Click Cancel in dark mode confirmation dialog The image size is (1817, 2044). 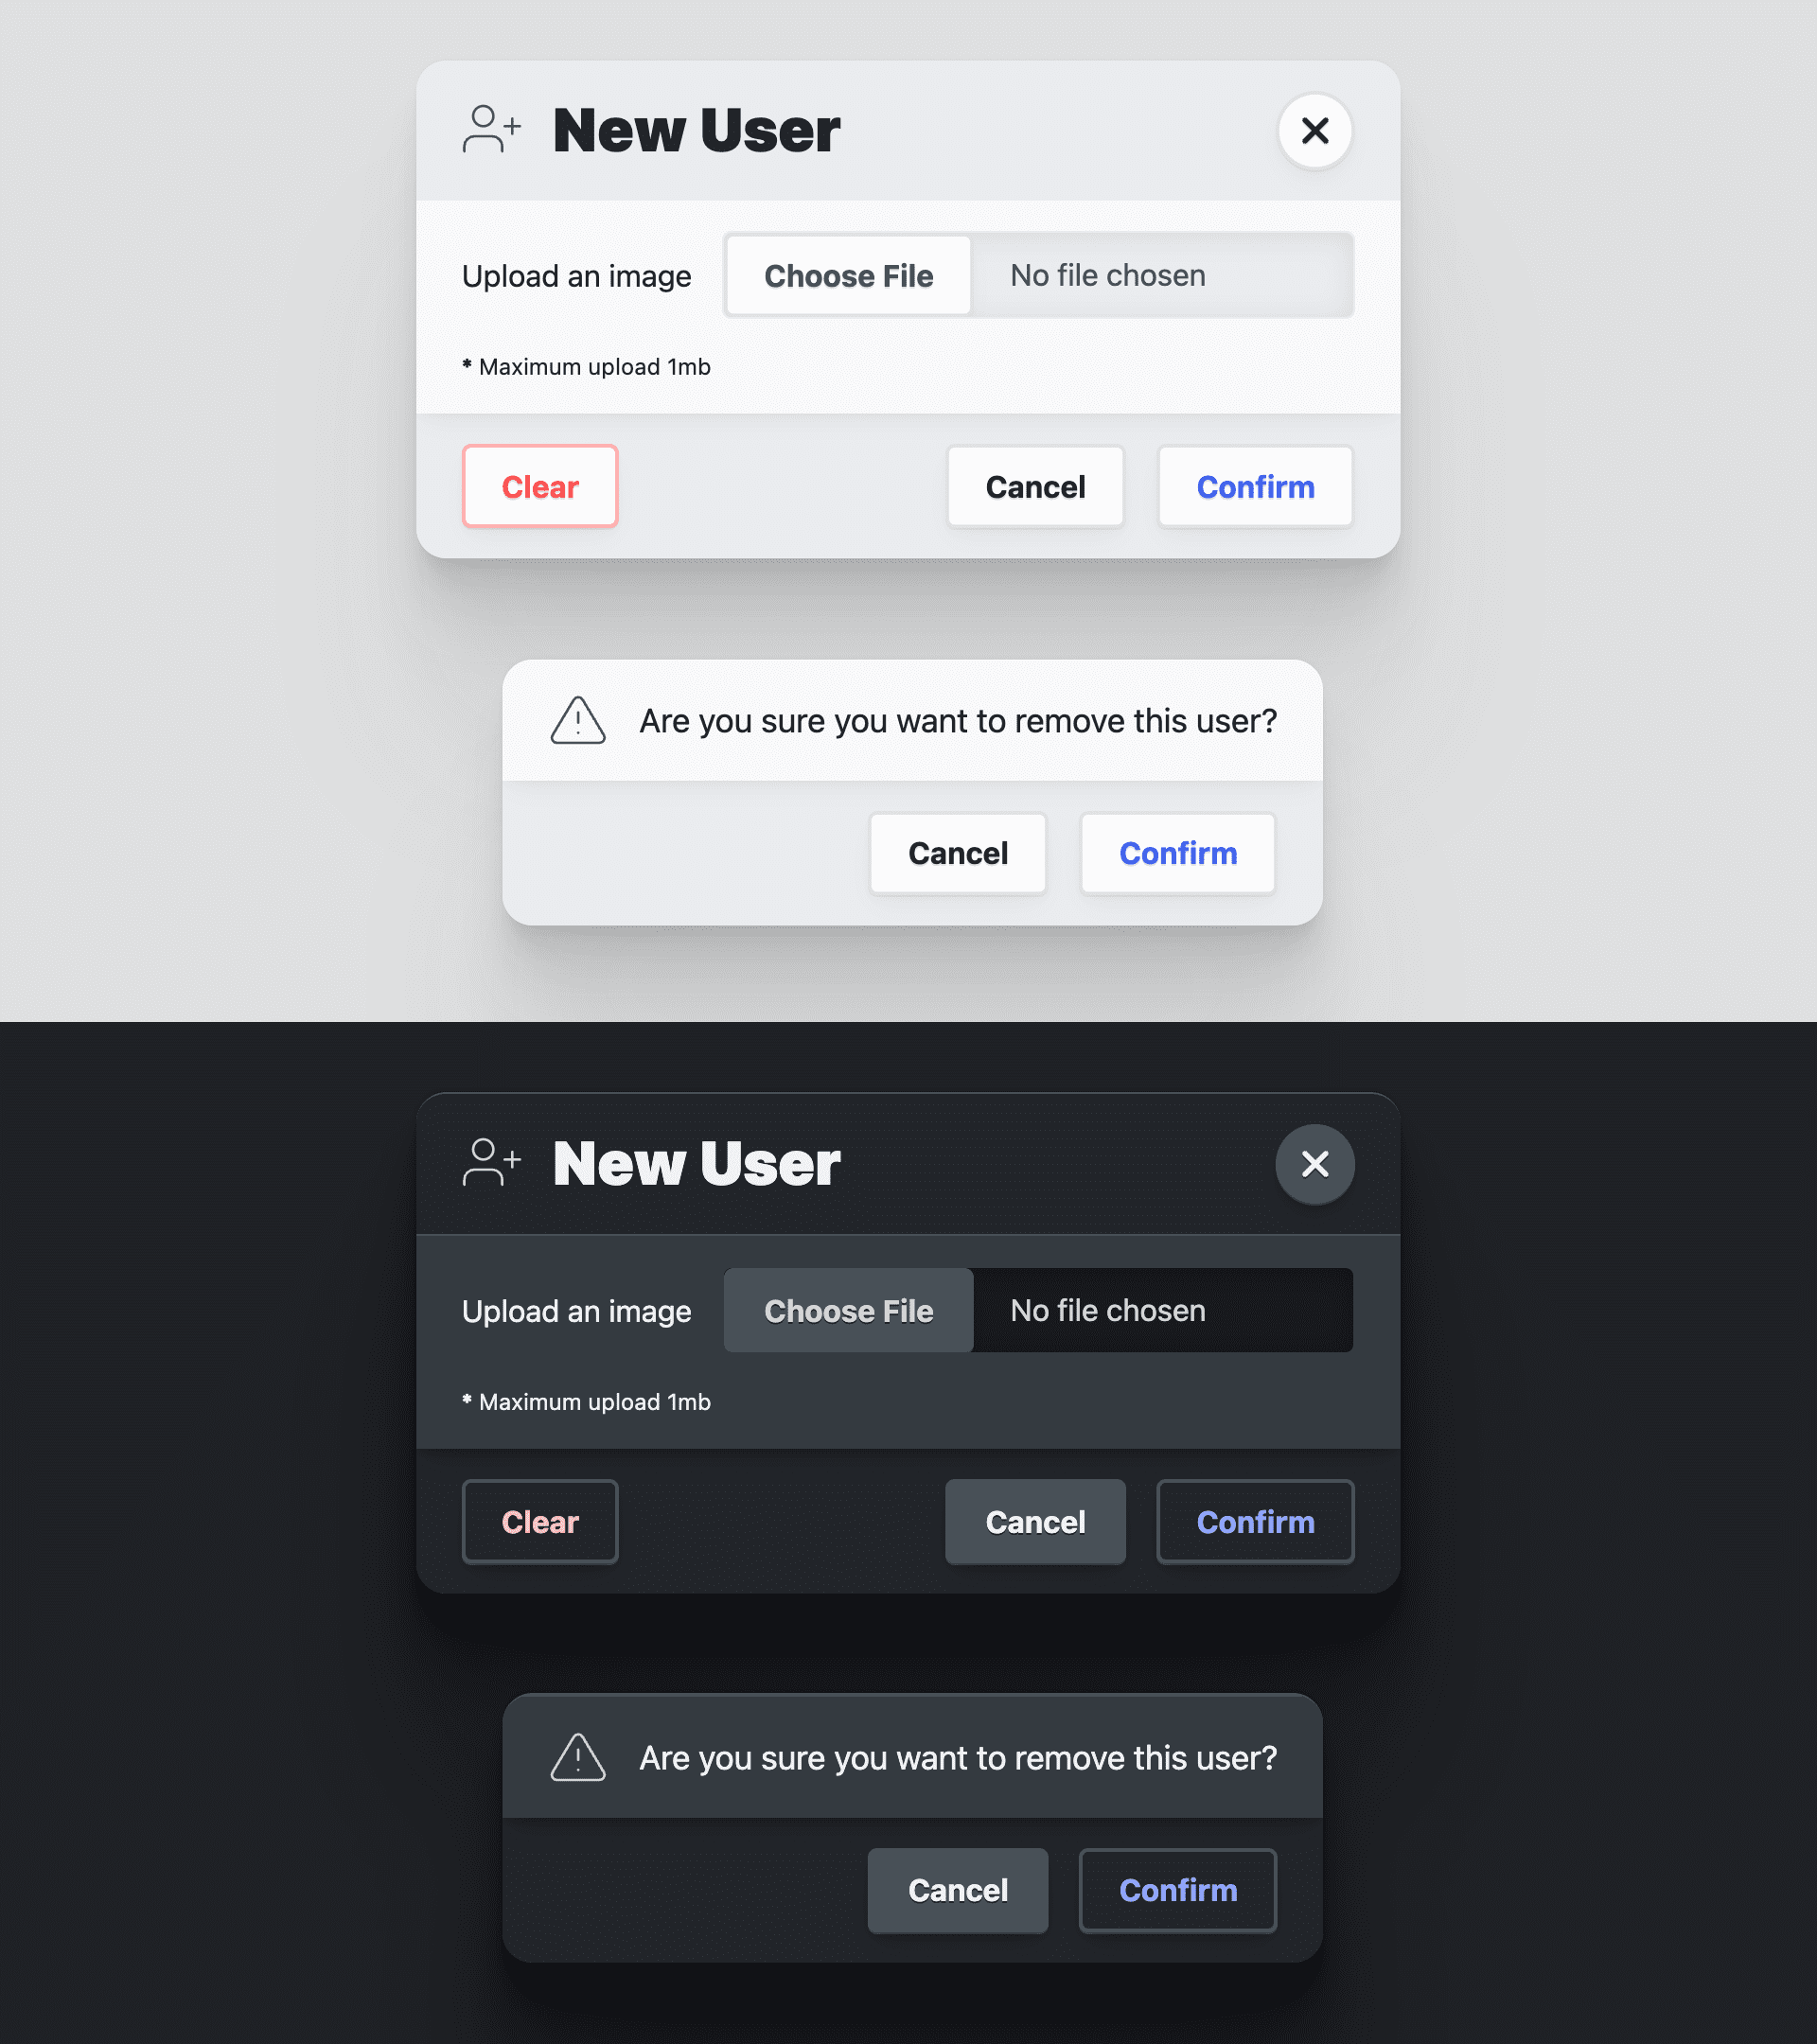(x=958, y=1890)
